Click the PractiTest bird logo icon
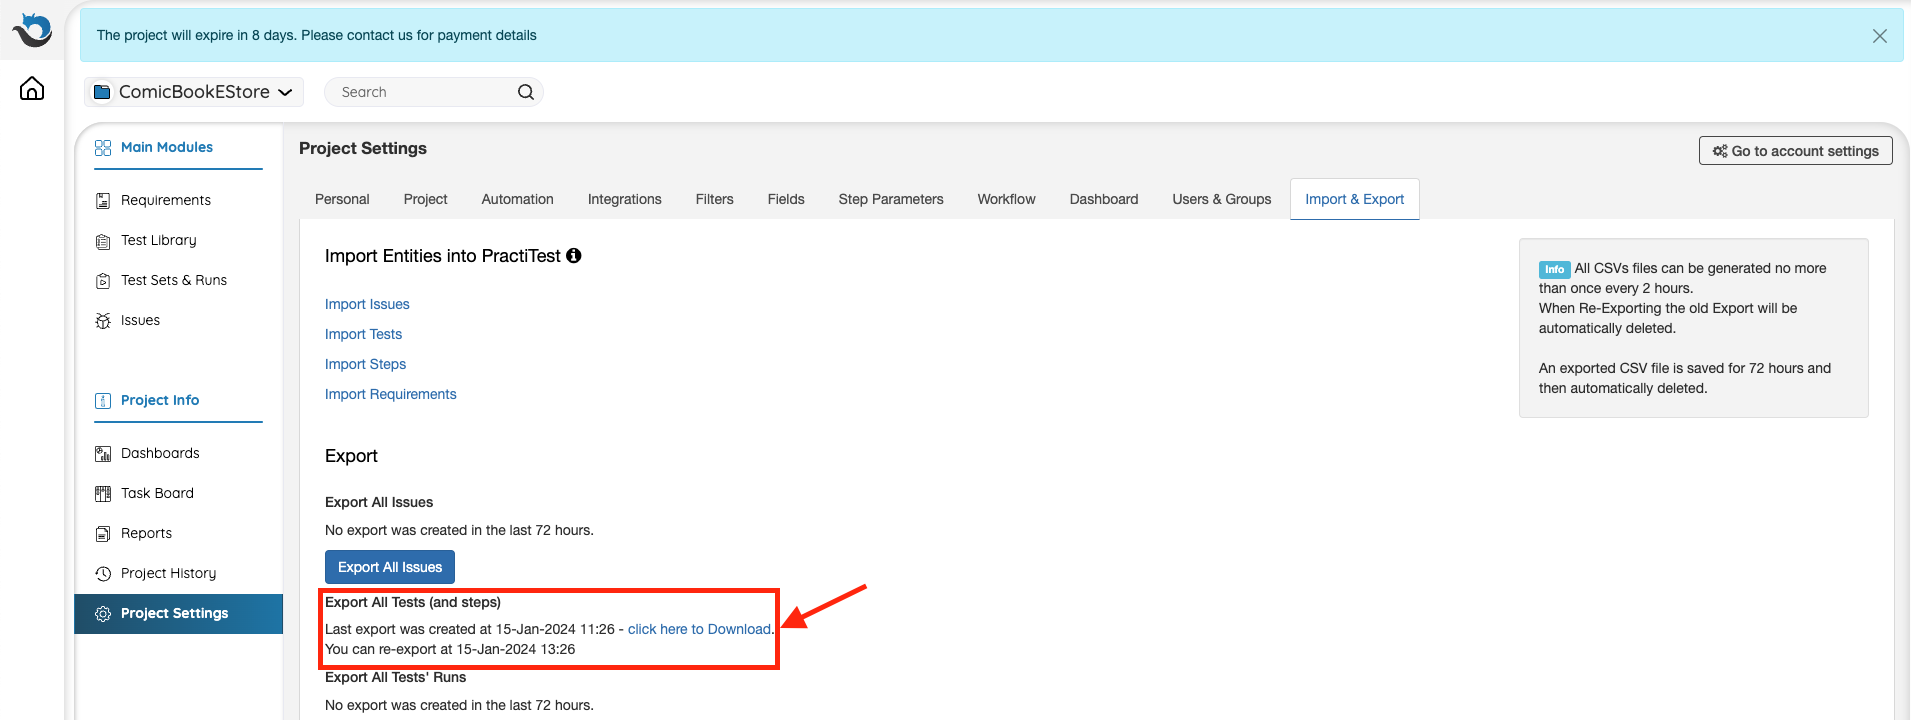 (32, 29)
